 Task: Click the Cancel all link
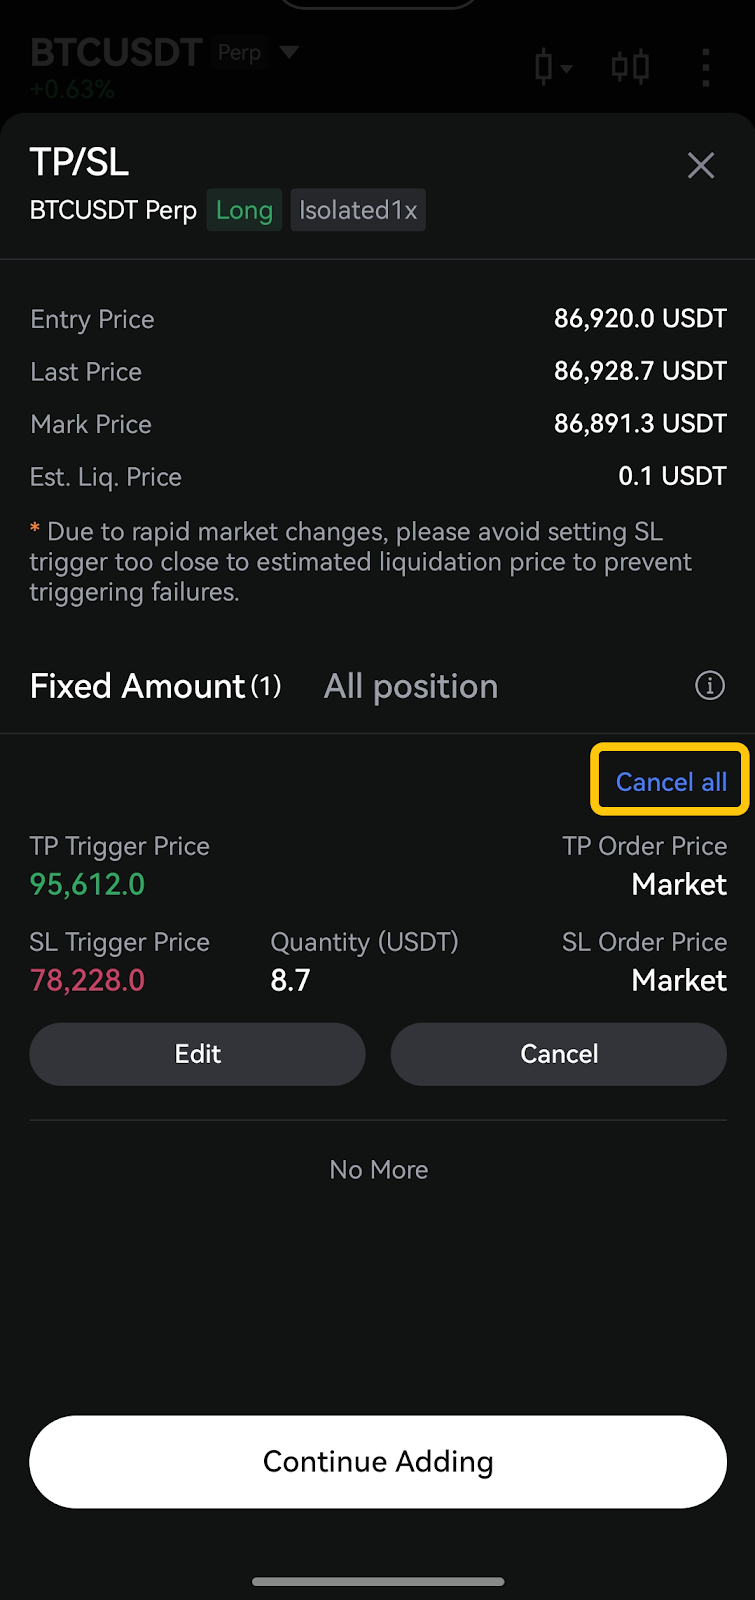pyautogui.click(x=671, y=781)
